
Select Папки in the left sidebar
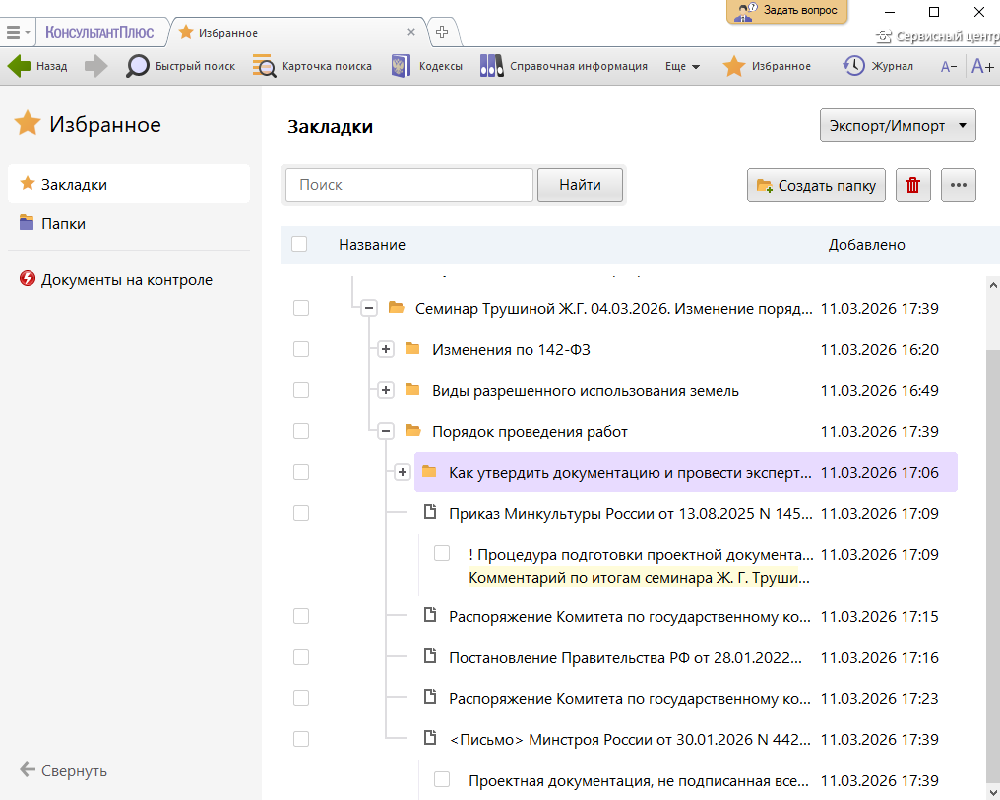coord(63,224)
